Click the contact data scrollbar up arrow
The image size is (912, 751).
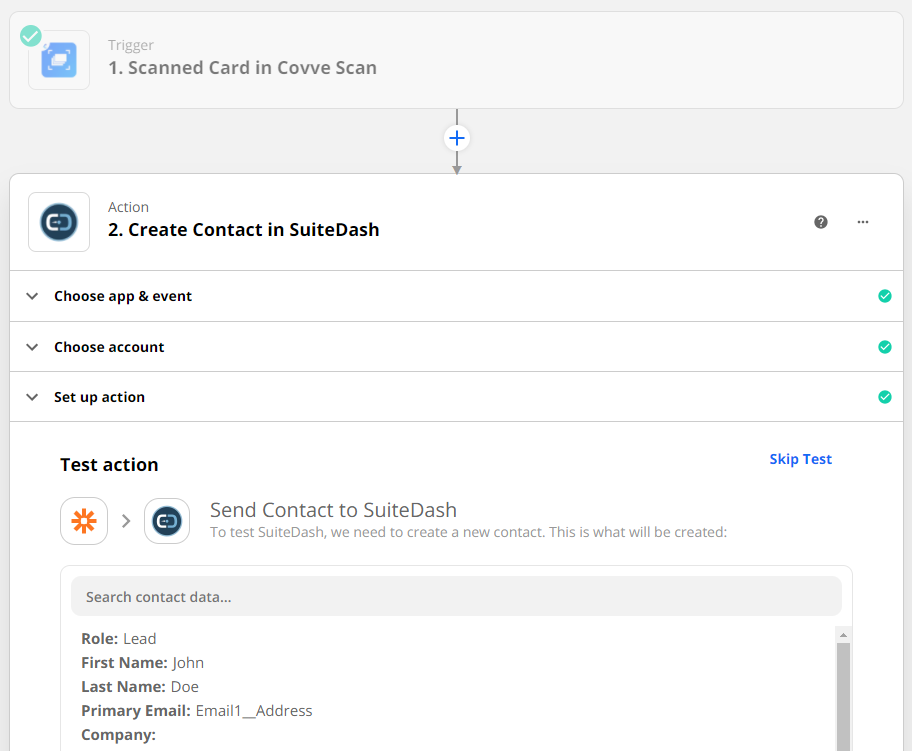click(843, 635)
